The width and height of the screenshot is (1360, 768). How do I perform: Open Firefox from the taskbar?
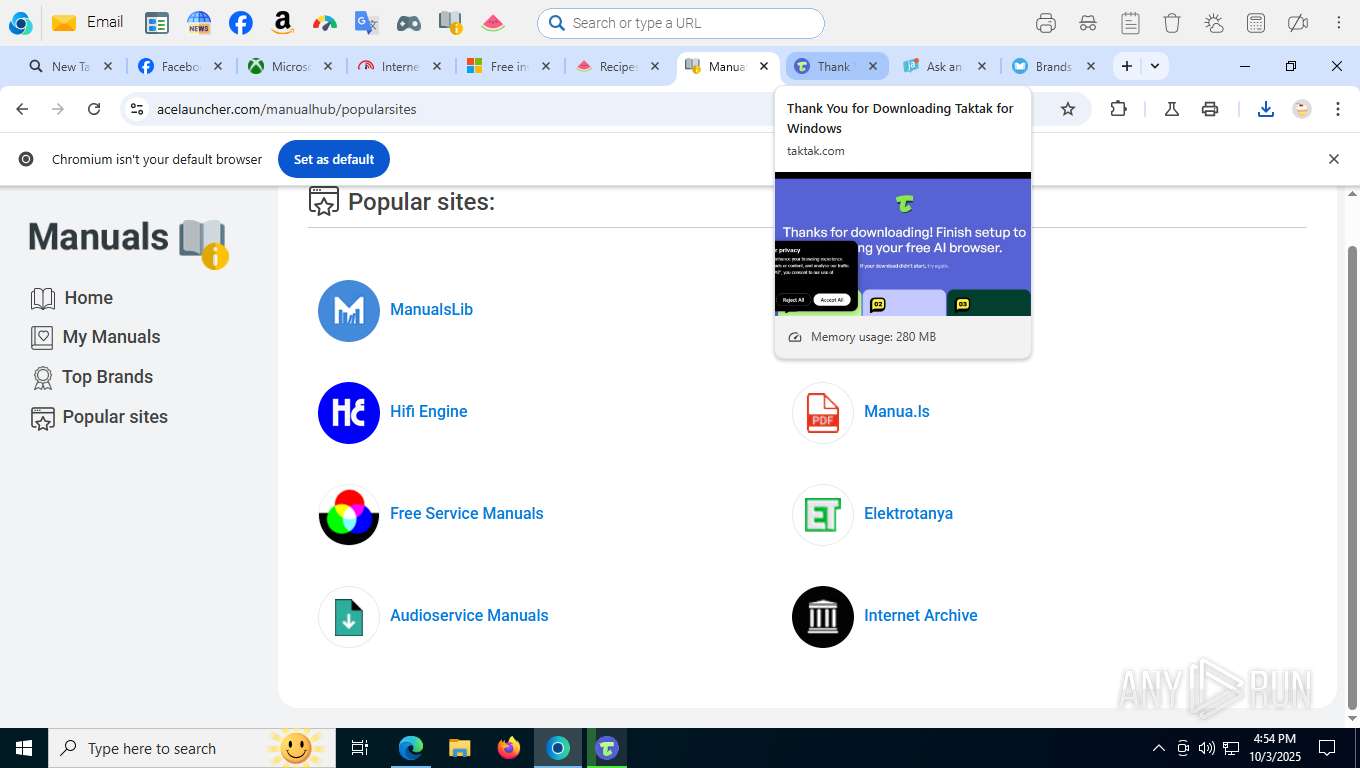pyautogui.click(x=509, y=748)
